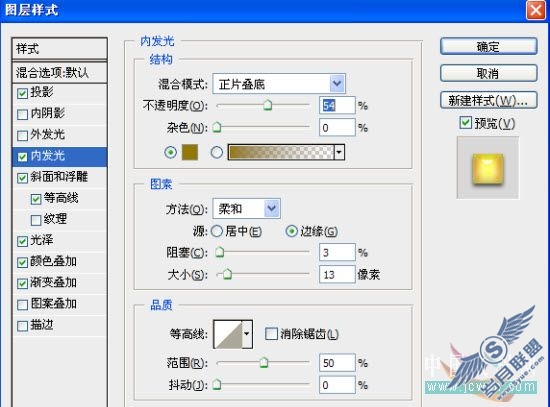
Task: Click the 范围 value field
Action: tap(337, 363)
